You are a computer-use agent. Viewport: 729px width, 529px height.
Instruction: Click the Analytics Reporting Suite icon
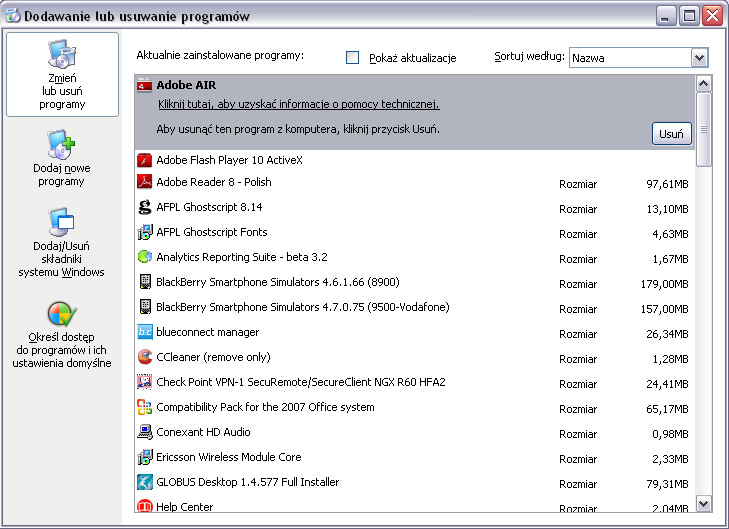(x=145, y=257)
